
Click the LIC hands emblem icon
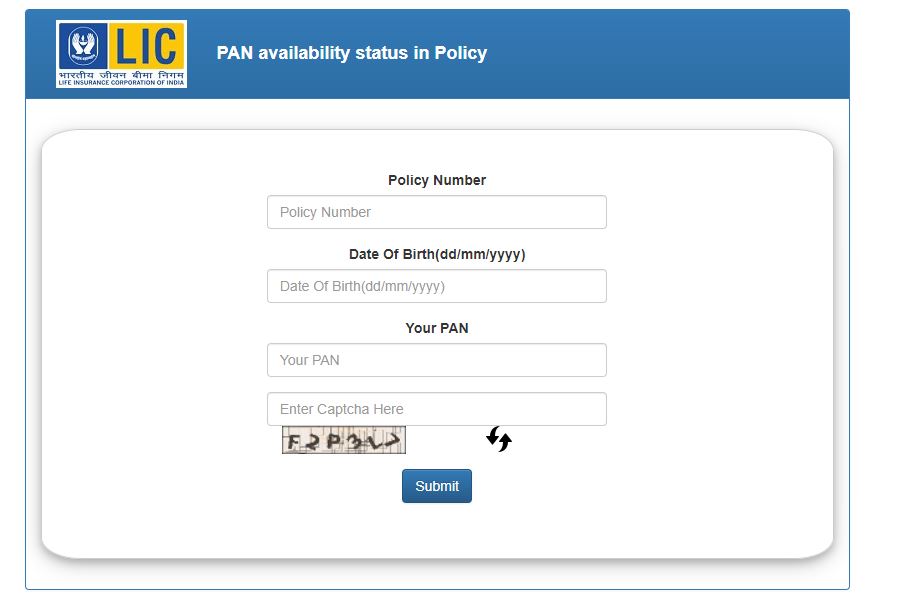tap(83, 46)
